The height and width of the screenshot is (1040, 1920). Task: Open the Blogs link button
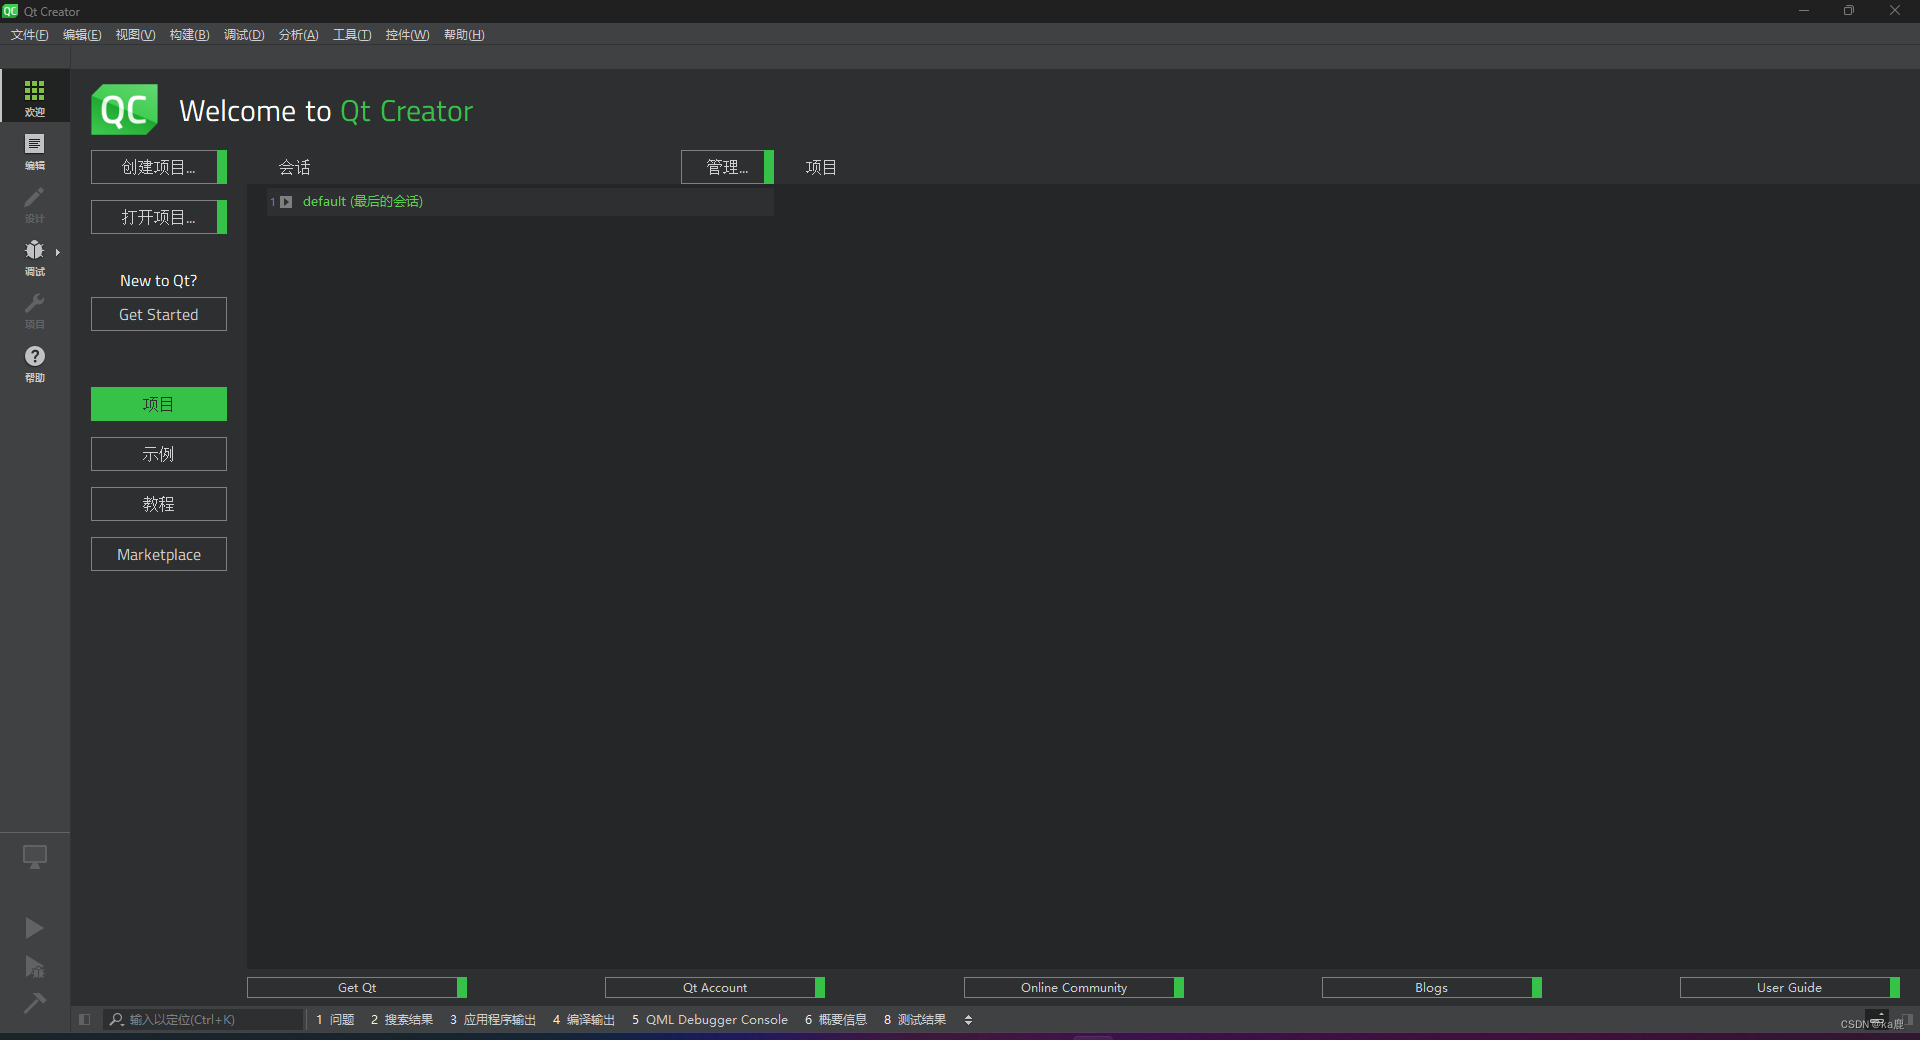tap(1432, 988)
